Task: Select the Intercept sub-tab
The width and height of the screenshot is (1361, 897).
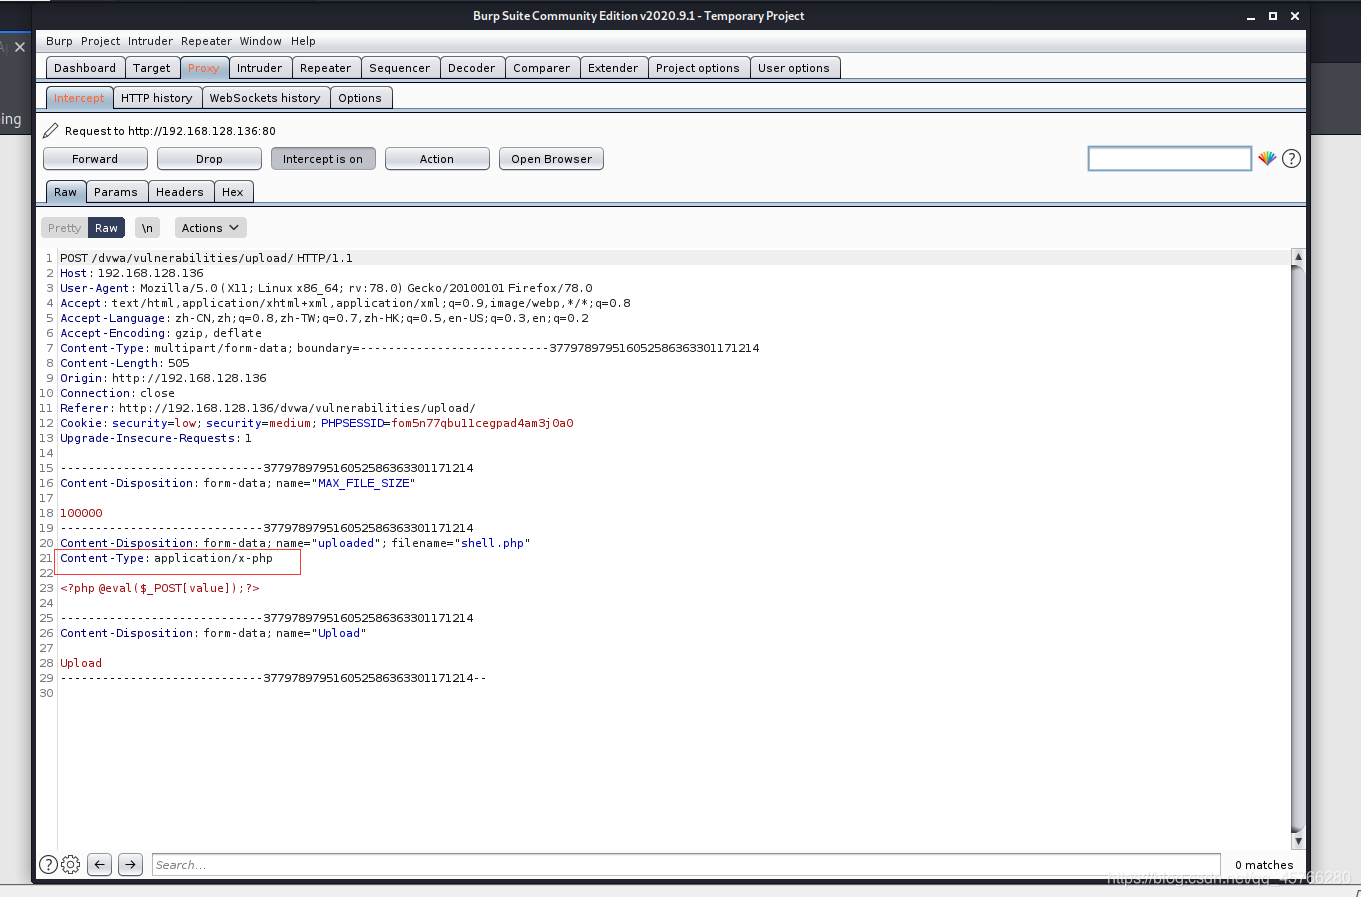Action: pyautogui.click(x=79, y=98)
